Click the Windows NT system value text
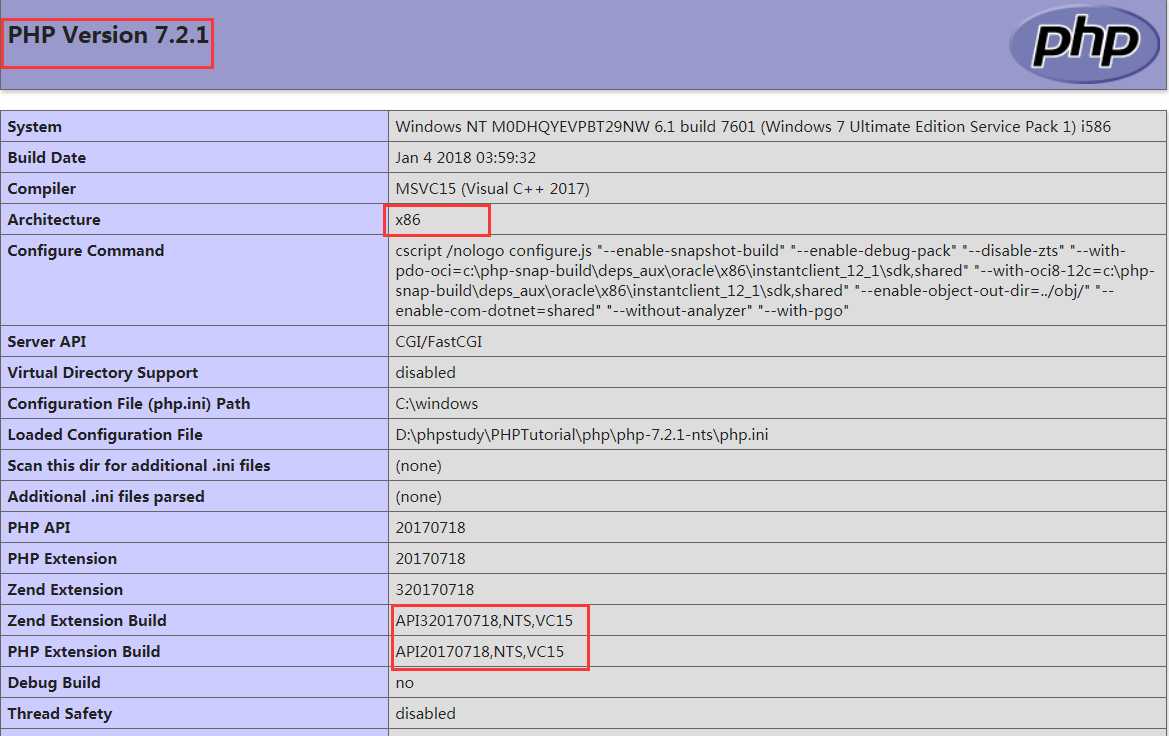The width and height of the screenshot is (1169, 736). pyautogui.click(x=753, y=127)
